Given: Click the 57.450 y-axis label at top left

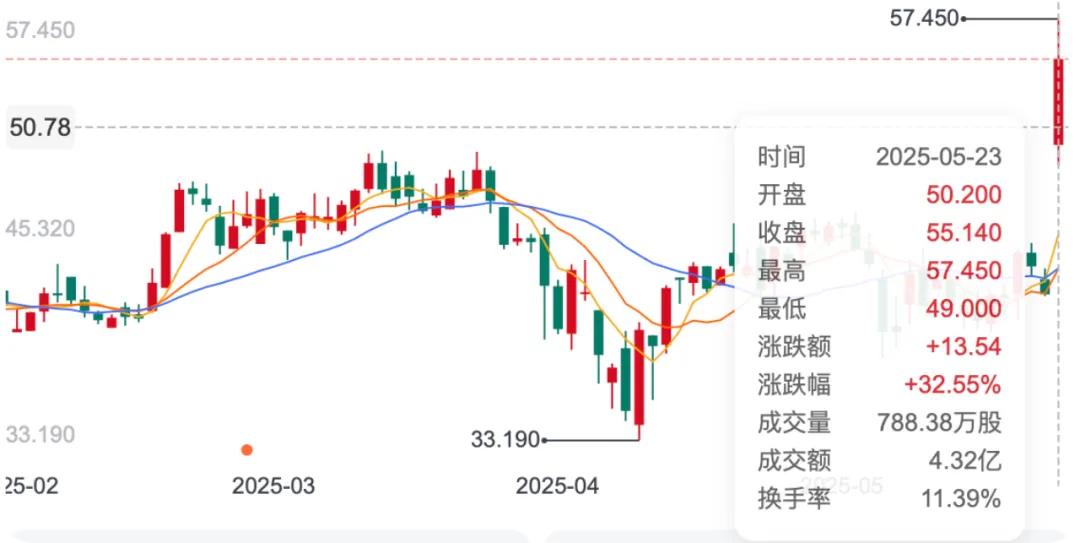Looking at the screenshot, I should (40, 30).
